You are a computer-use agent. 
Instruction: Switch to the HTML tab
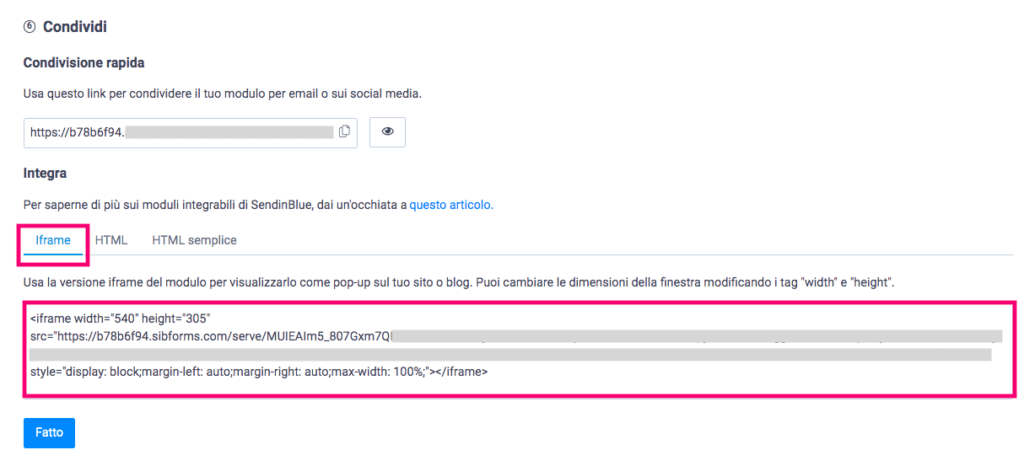(111, 240)
